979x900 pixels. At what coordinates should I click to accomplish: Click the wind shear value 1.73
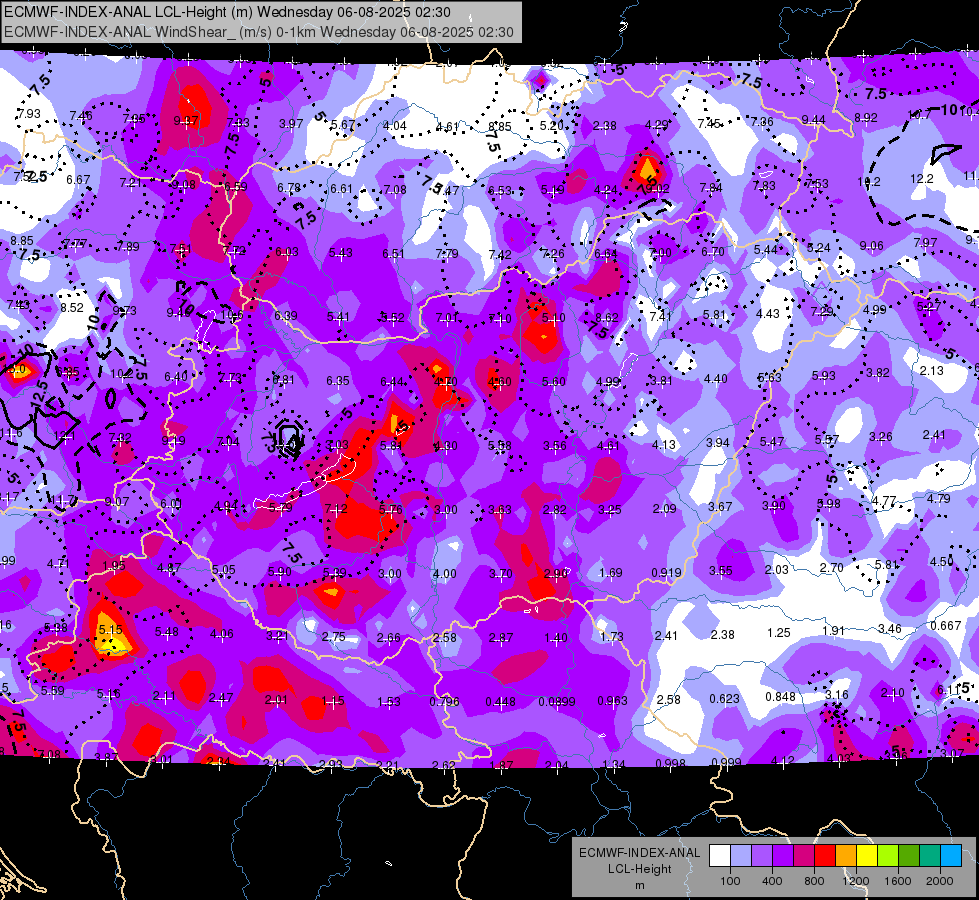[x=611, y=636]
